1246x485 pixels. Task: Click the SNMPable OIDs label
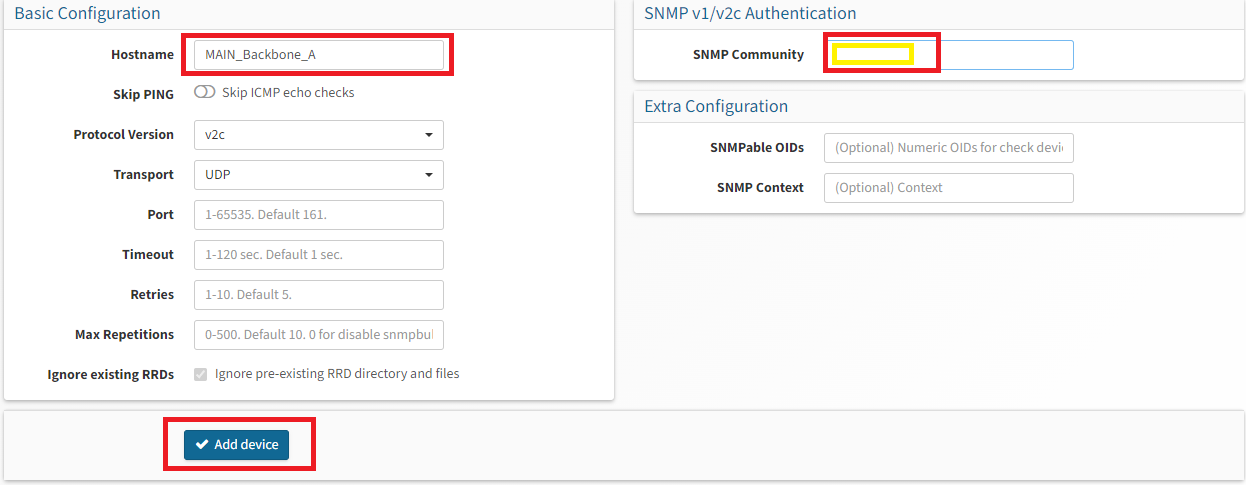click(x=757, y=147)
